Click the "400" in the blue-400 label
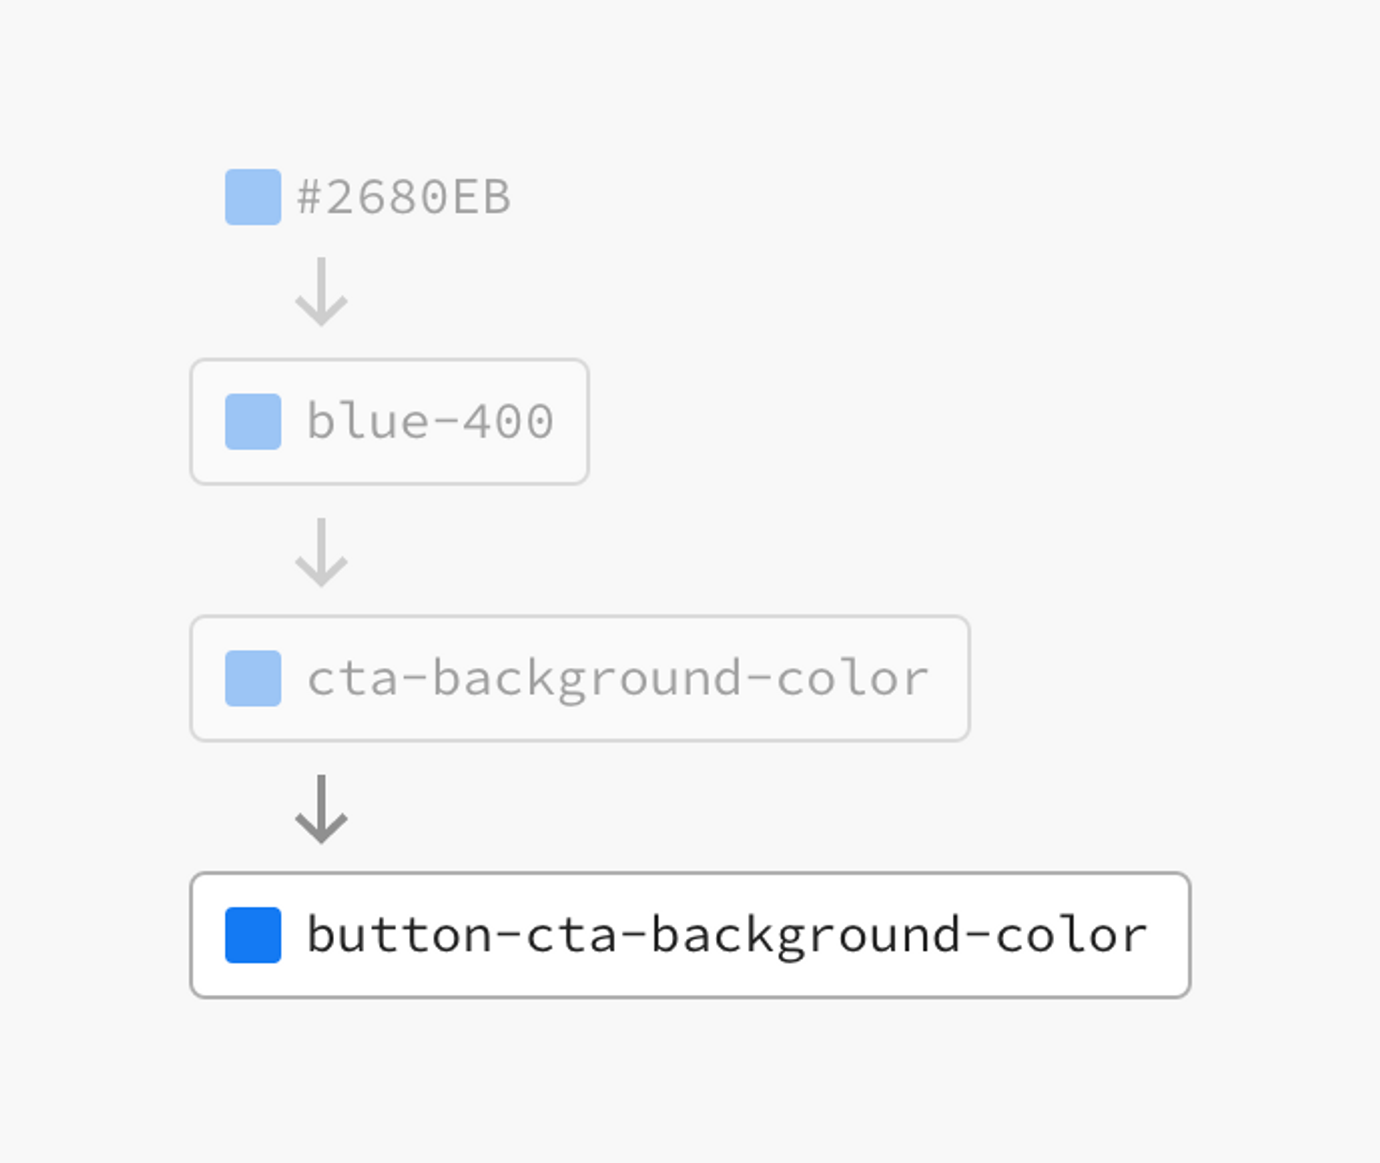Image resolution: width=1380 pixels, height=1163 pixels. (x=508, y=421)
